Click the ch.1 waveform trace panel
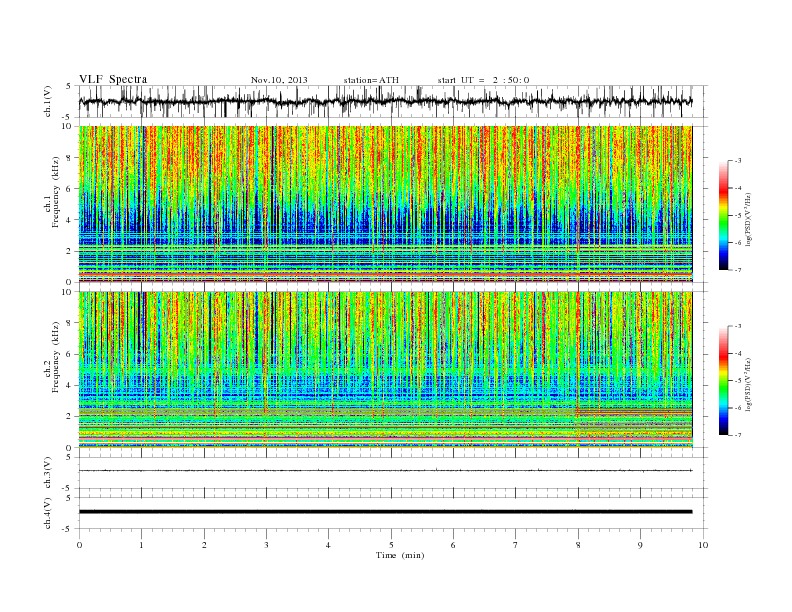 coord(393,101)
